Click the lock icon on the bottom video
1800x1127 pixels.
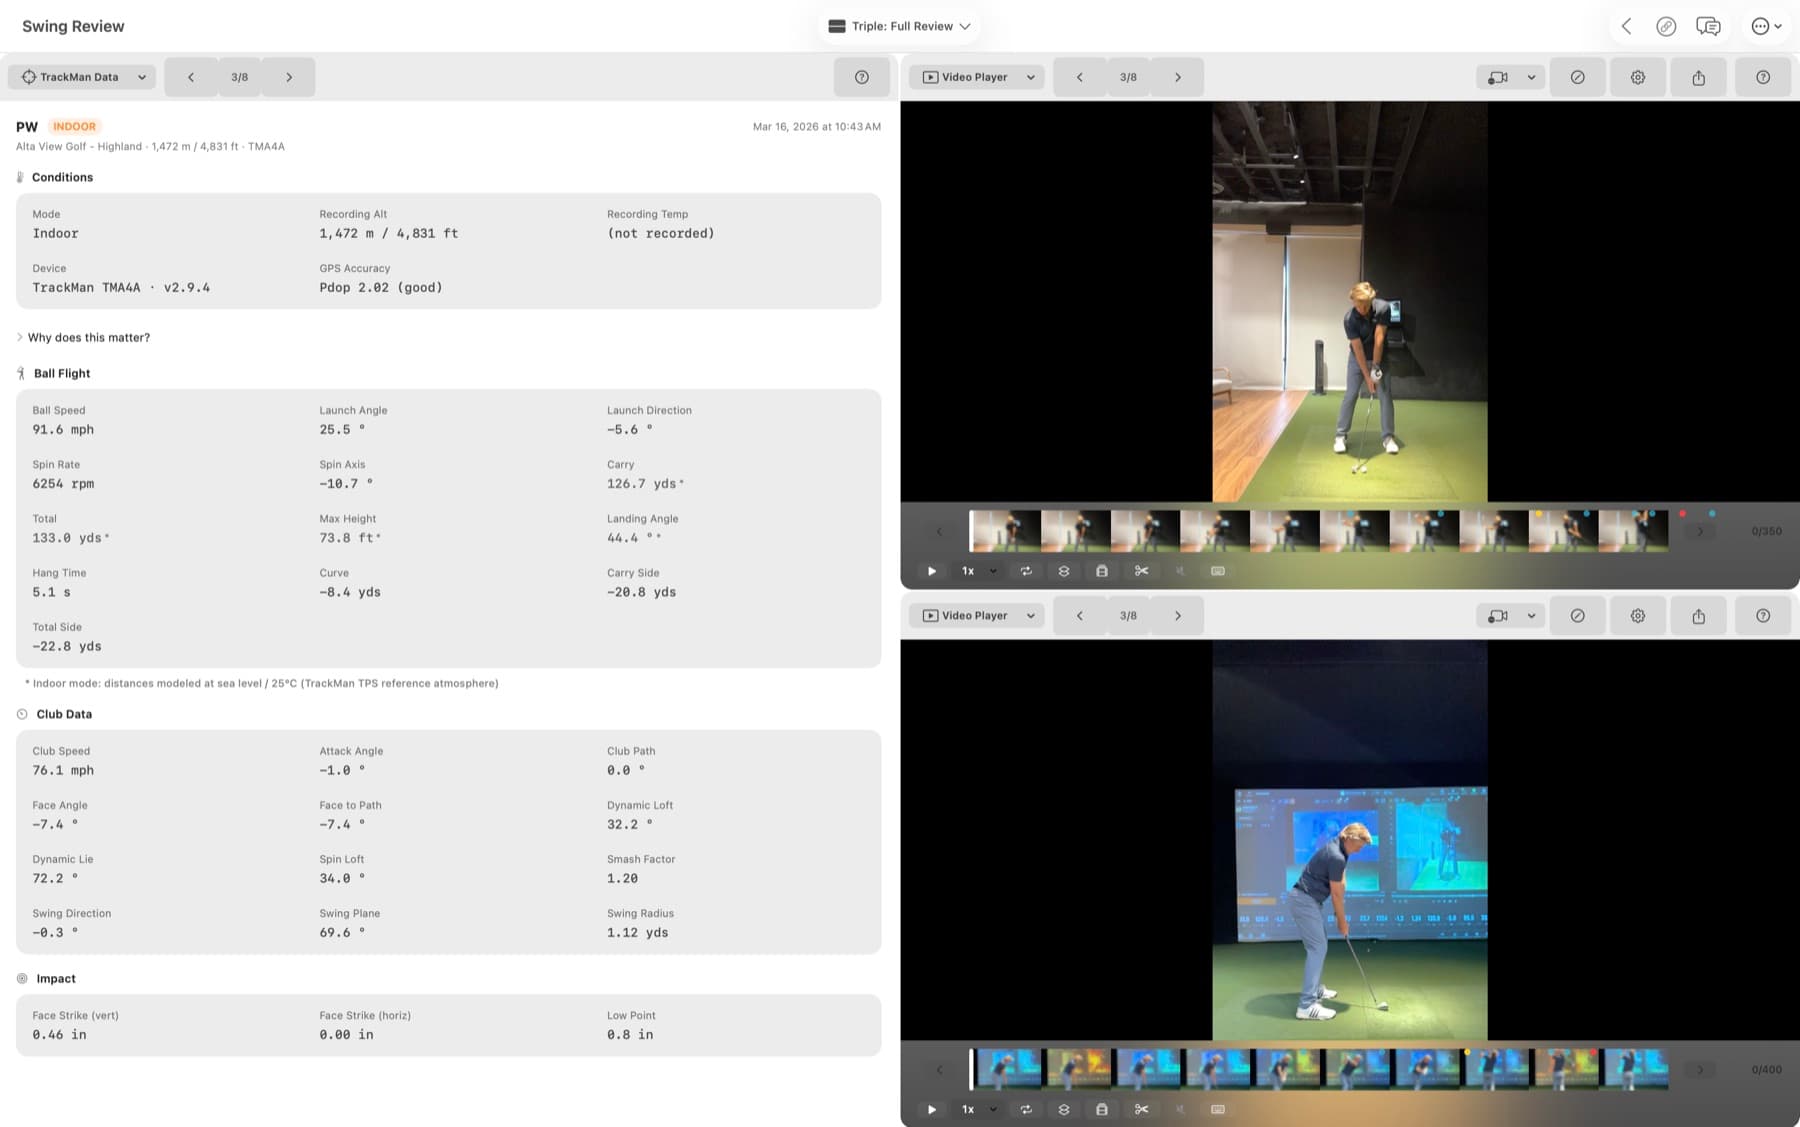1102,1109
